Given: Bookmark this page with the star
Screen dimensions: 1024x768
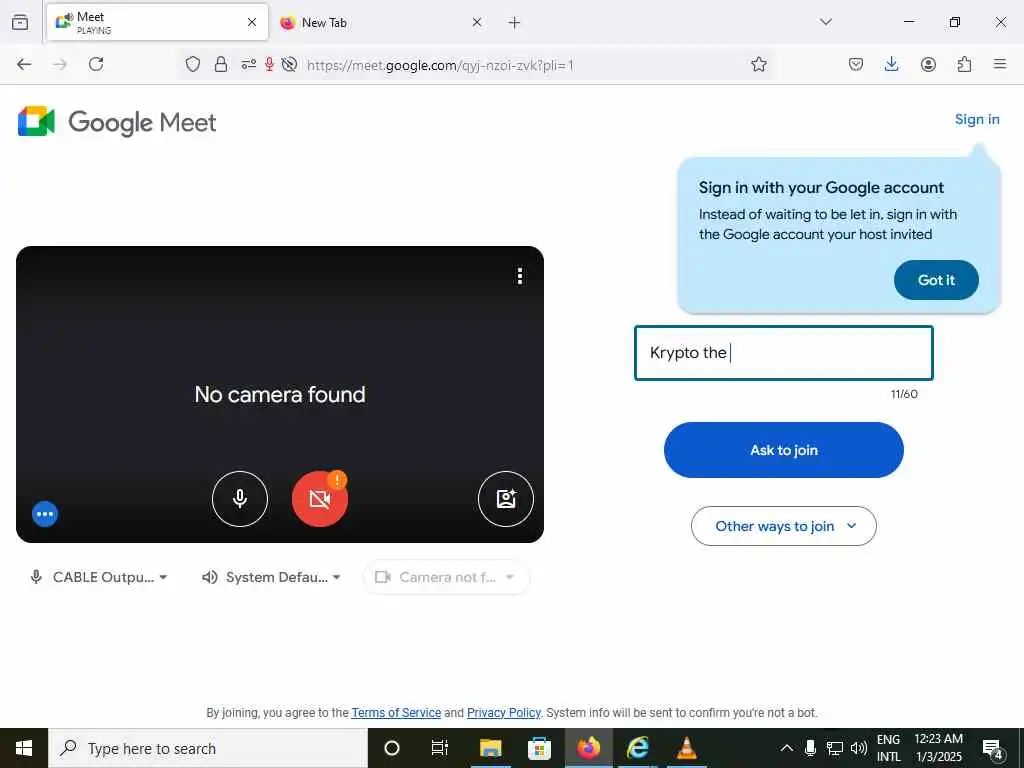Looking at the screenshot, I should point(758,64).
